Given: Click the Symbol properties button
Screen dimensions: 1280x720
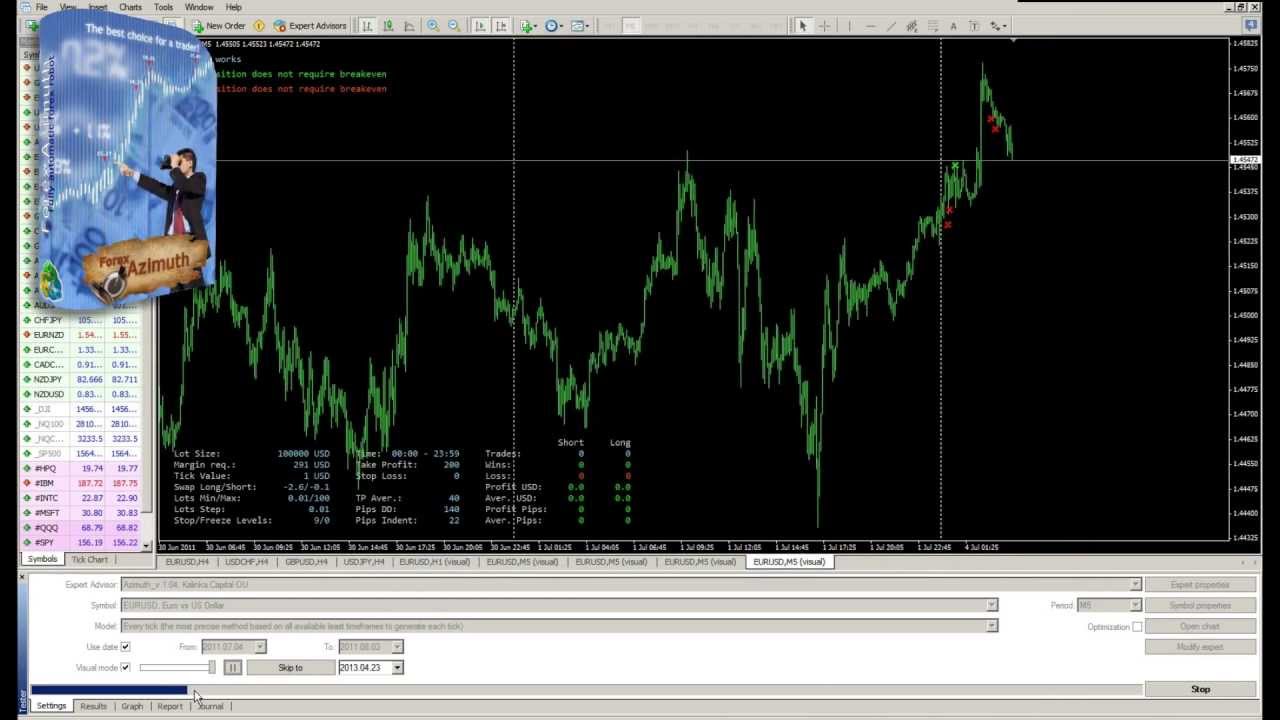Looking at the screenshot, I should click(1200, 605).
